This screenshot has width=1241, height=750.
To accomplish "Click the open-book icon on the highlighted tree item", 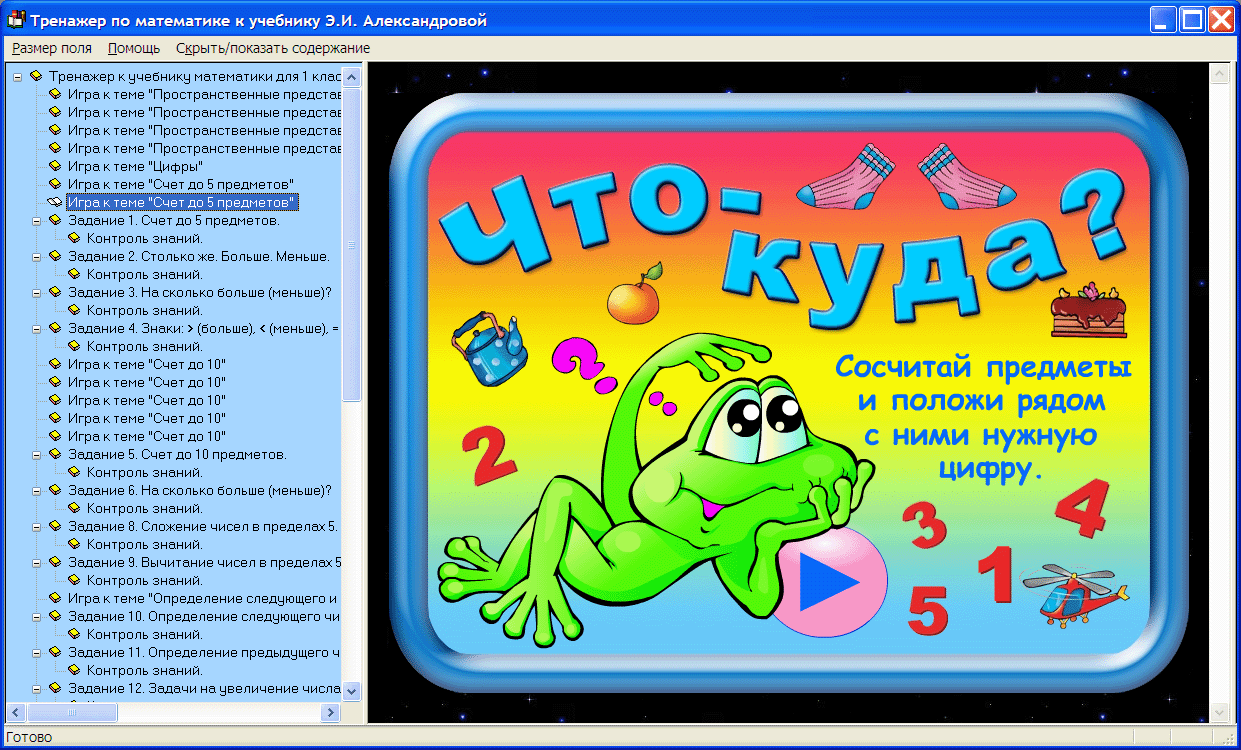I will (57, 202).
